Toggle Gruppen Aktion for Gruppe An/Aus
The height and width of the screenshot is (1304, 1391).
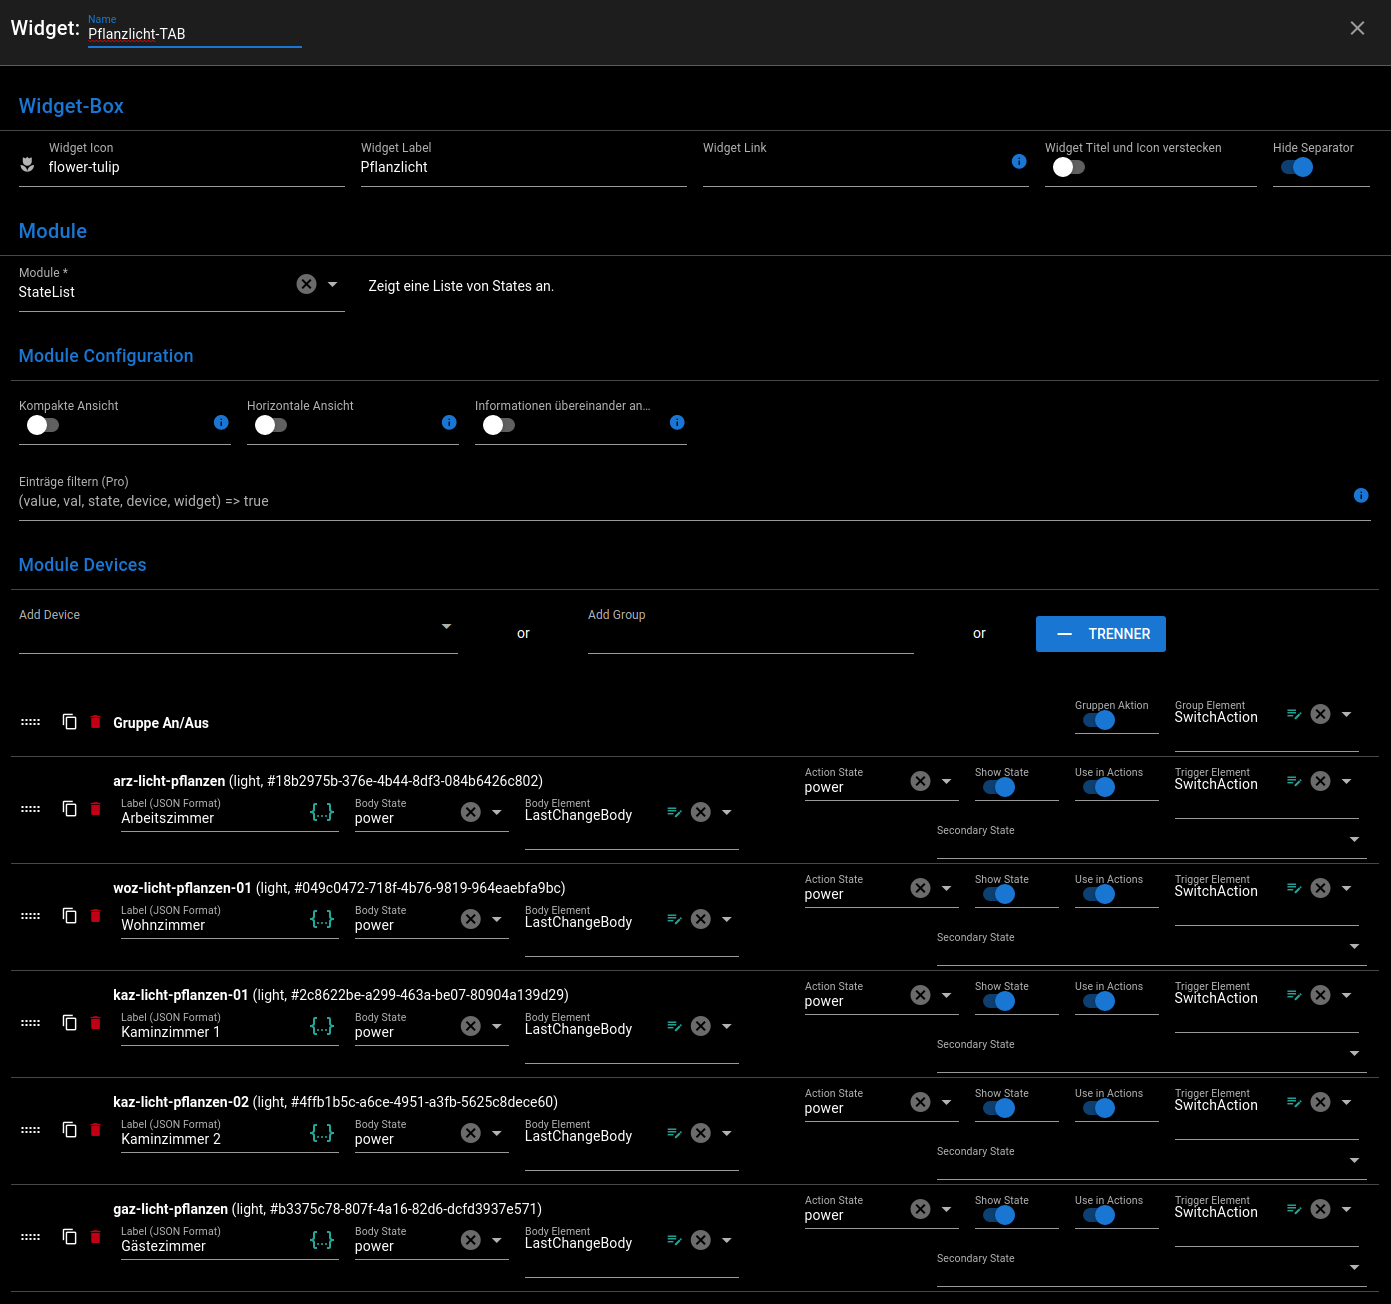1099,720
